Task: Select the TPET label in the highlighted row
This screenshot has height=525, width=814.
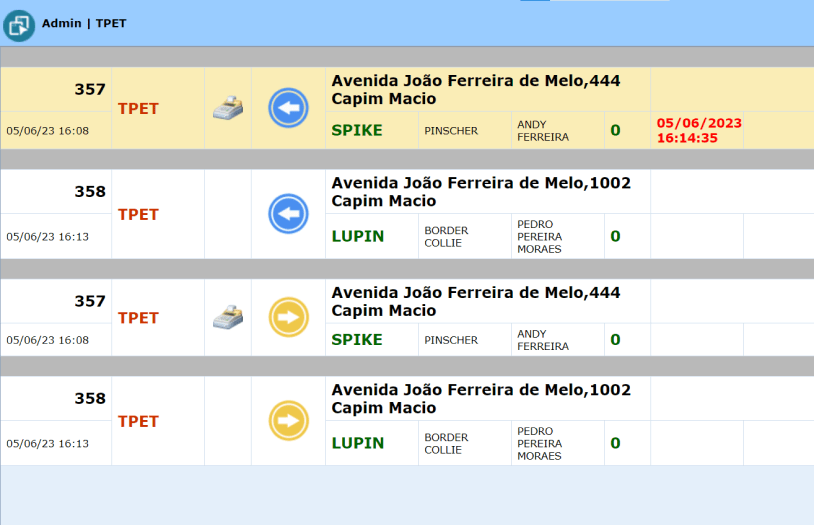Action: click(138, 108)
